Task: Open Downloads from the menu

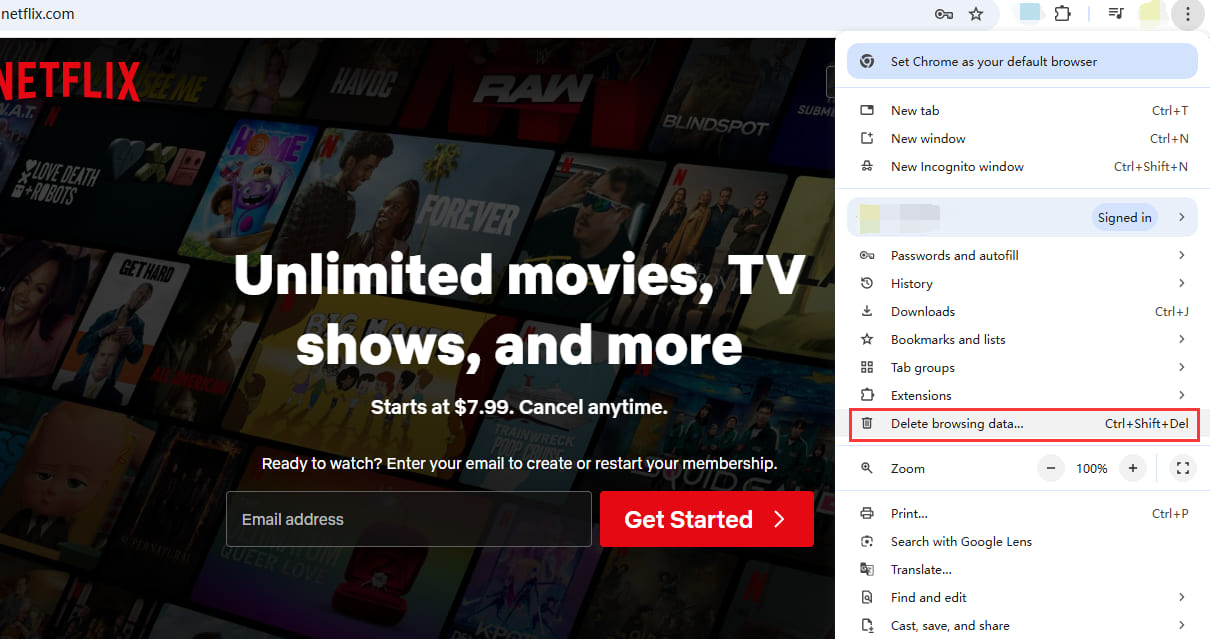Action: click(x=1022, y=312)
